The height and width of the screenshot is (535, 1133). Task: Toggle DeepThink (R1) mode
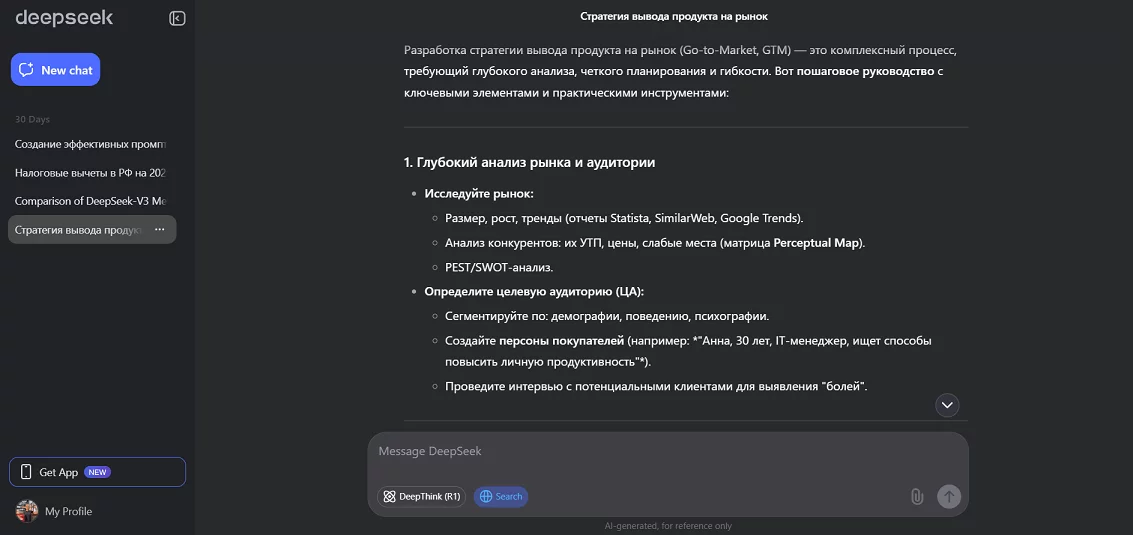tap(421, 497)
